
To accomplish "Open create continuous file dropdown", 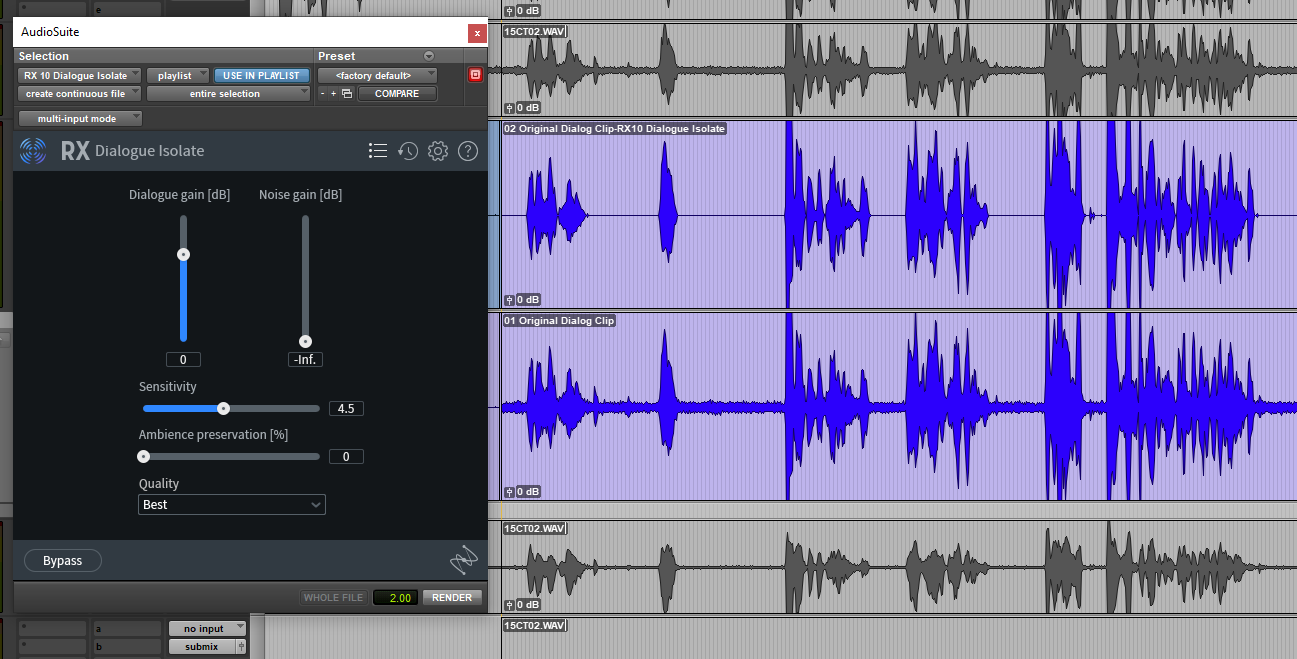I will [80, 94].
